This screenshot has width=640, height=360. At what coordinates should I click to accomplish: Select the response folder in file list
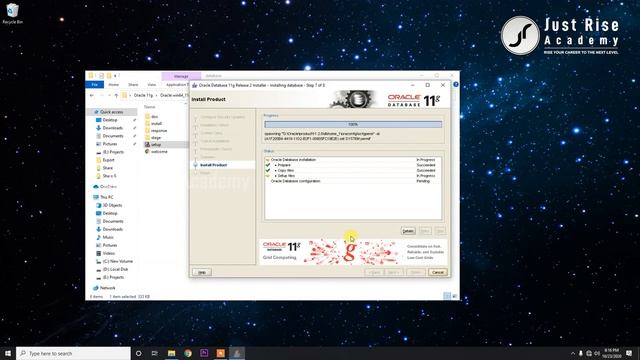point(159,131)
